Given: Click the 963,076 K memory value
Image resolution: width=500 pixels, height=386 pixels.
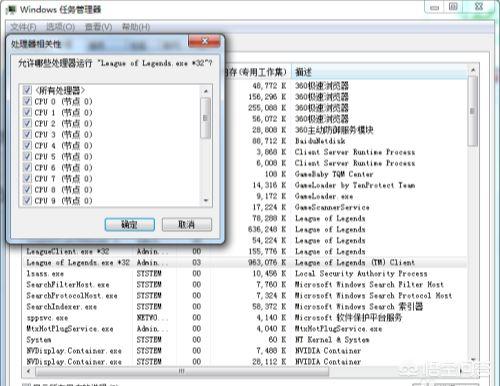Looking at the screenshot, I should tap(267, 262).
